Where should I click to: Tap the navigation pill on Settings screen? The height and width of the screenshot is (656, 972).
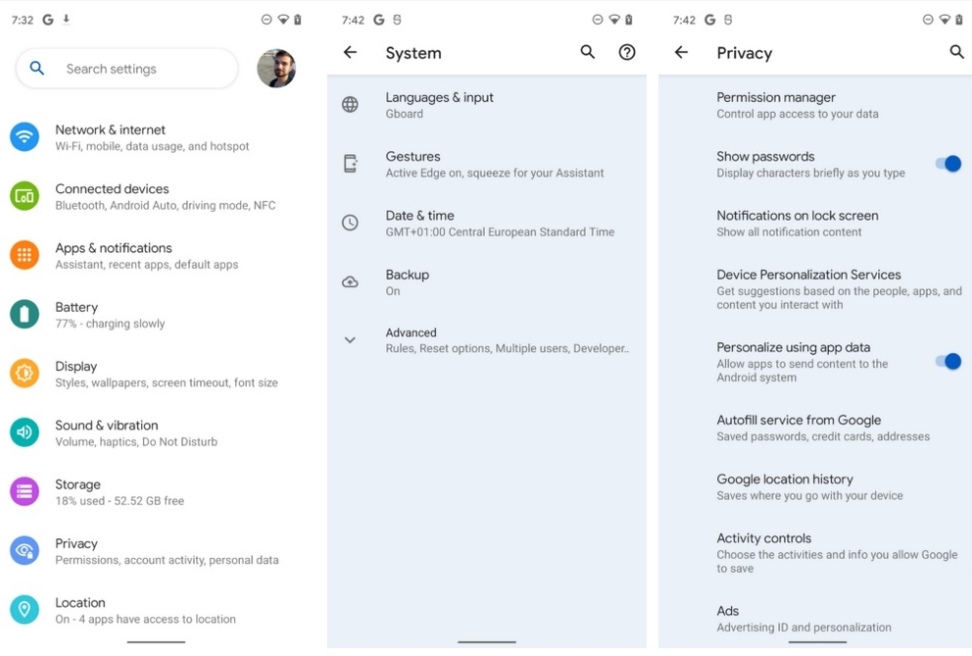click(x=156, y=642)
